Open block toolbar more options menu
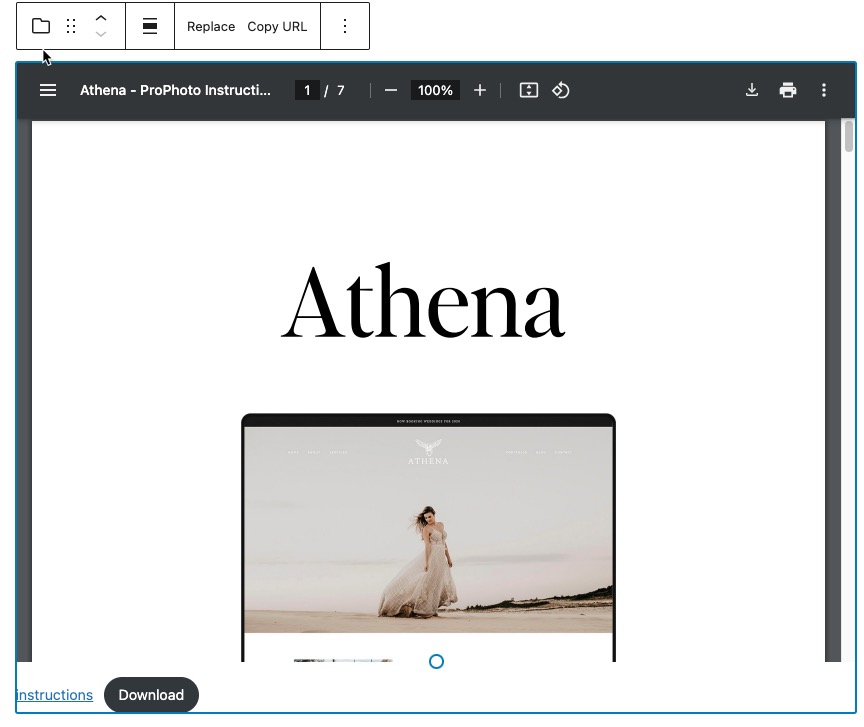This screenshot has width=864, height=727. (345, 26)
